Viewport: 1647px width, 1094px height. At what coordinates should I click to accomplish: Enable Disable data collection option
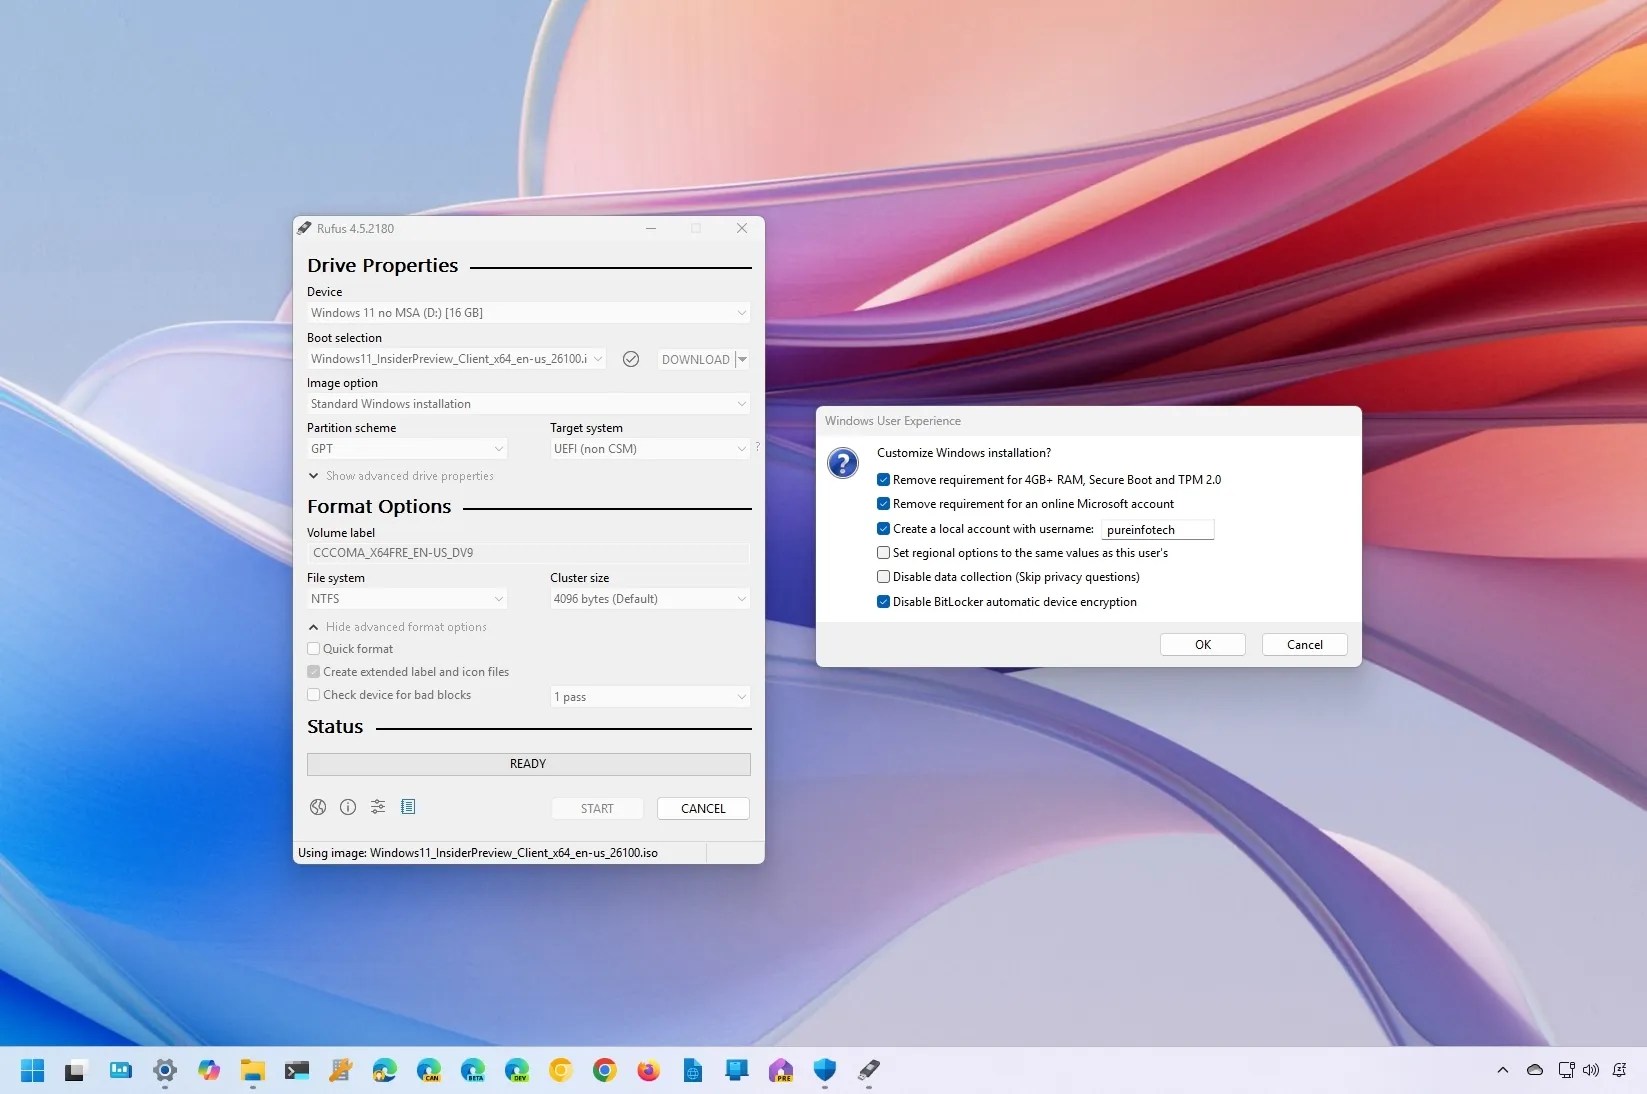tap(883, 577)
